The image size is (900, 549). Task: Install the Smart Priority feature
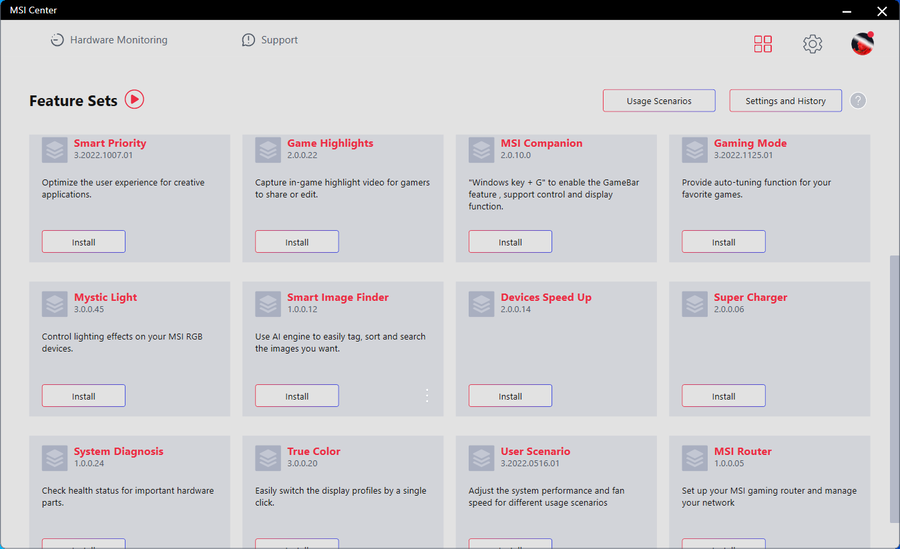pyautogui.click(x=84, y=242)
